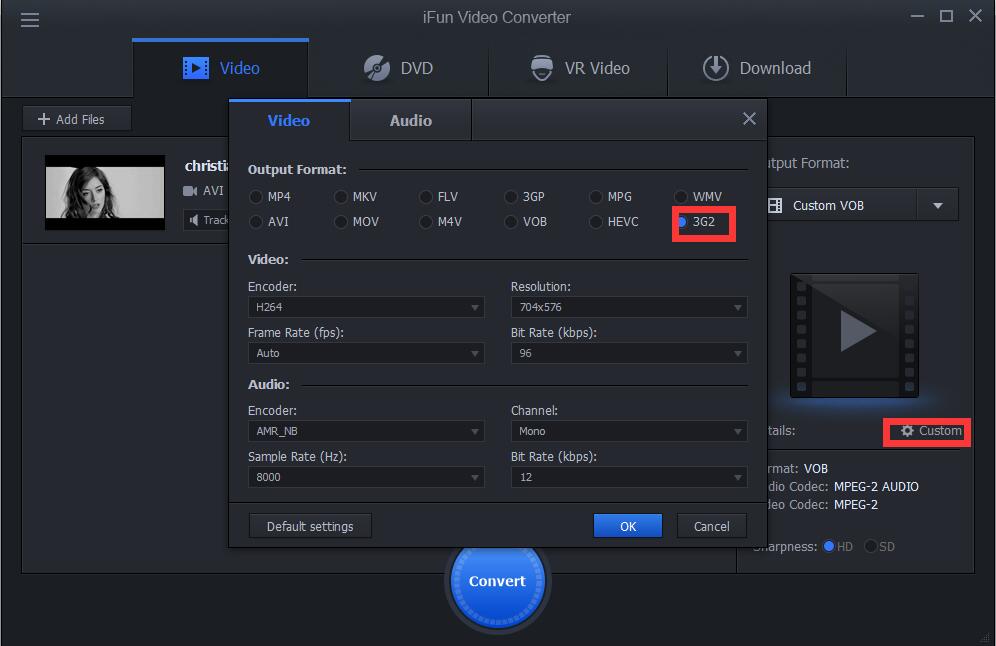Click the Download arrow icon
Screen dimensions: 996x646
pos(716,68)
